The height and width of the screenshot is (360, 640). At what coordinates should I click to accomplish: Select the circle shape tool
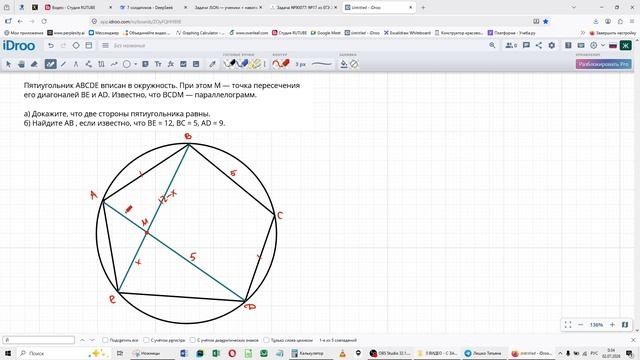127,64
